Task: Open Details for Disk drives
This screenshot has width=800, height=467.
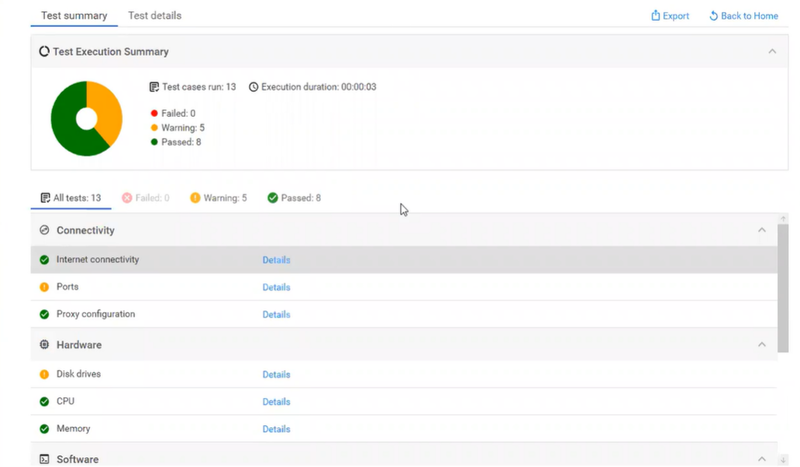Action: (x=276, y=375)
